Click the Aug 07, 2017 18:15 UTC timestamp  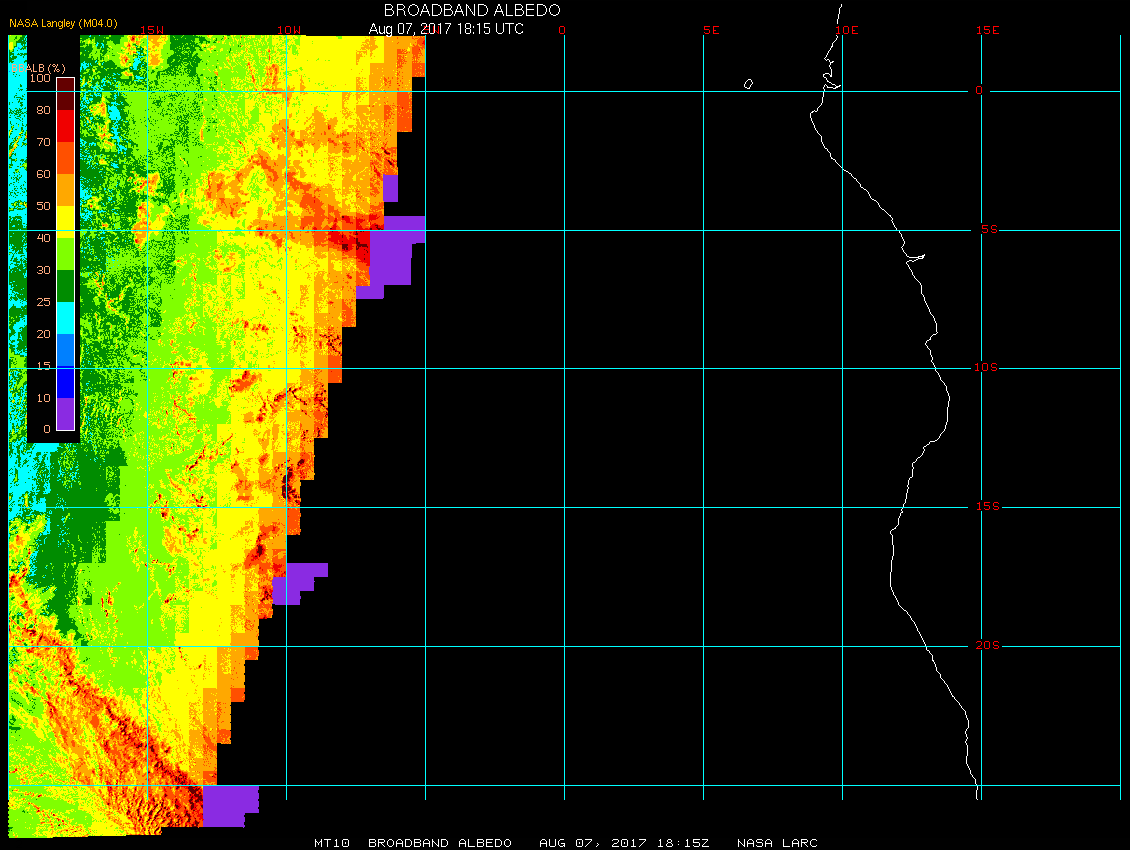446,29
